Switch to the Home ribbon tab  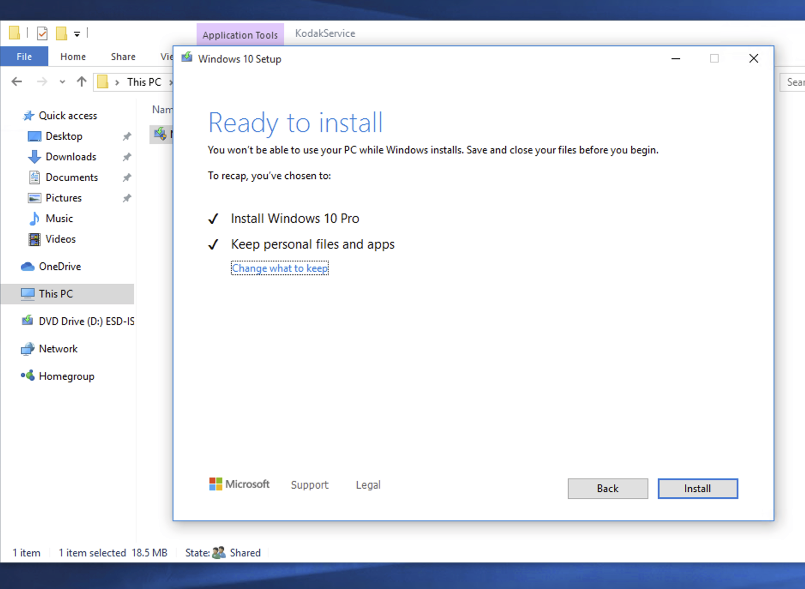(x=73, y=56)
